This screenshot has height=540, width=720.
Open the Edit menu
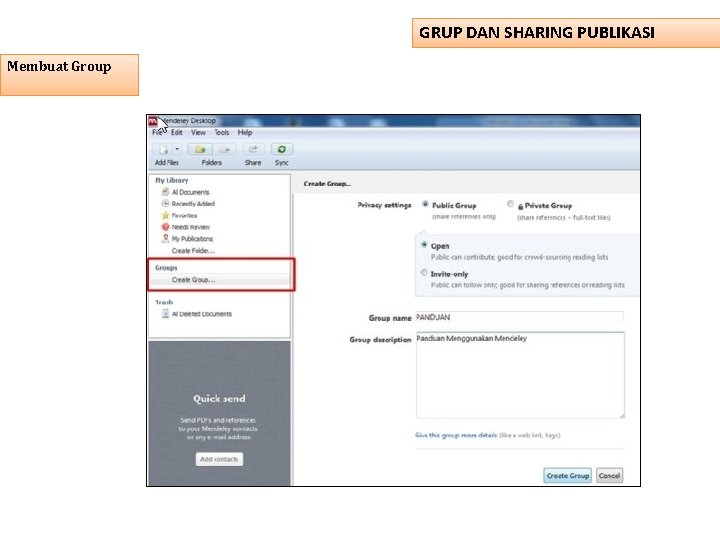[x=177, y=133]
